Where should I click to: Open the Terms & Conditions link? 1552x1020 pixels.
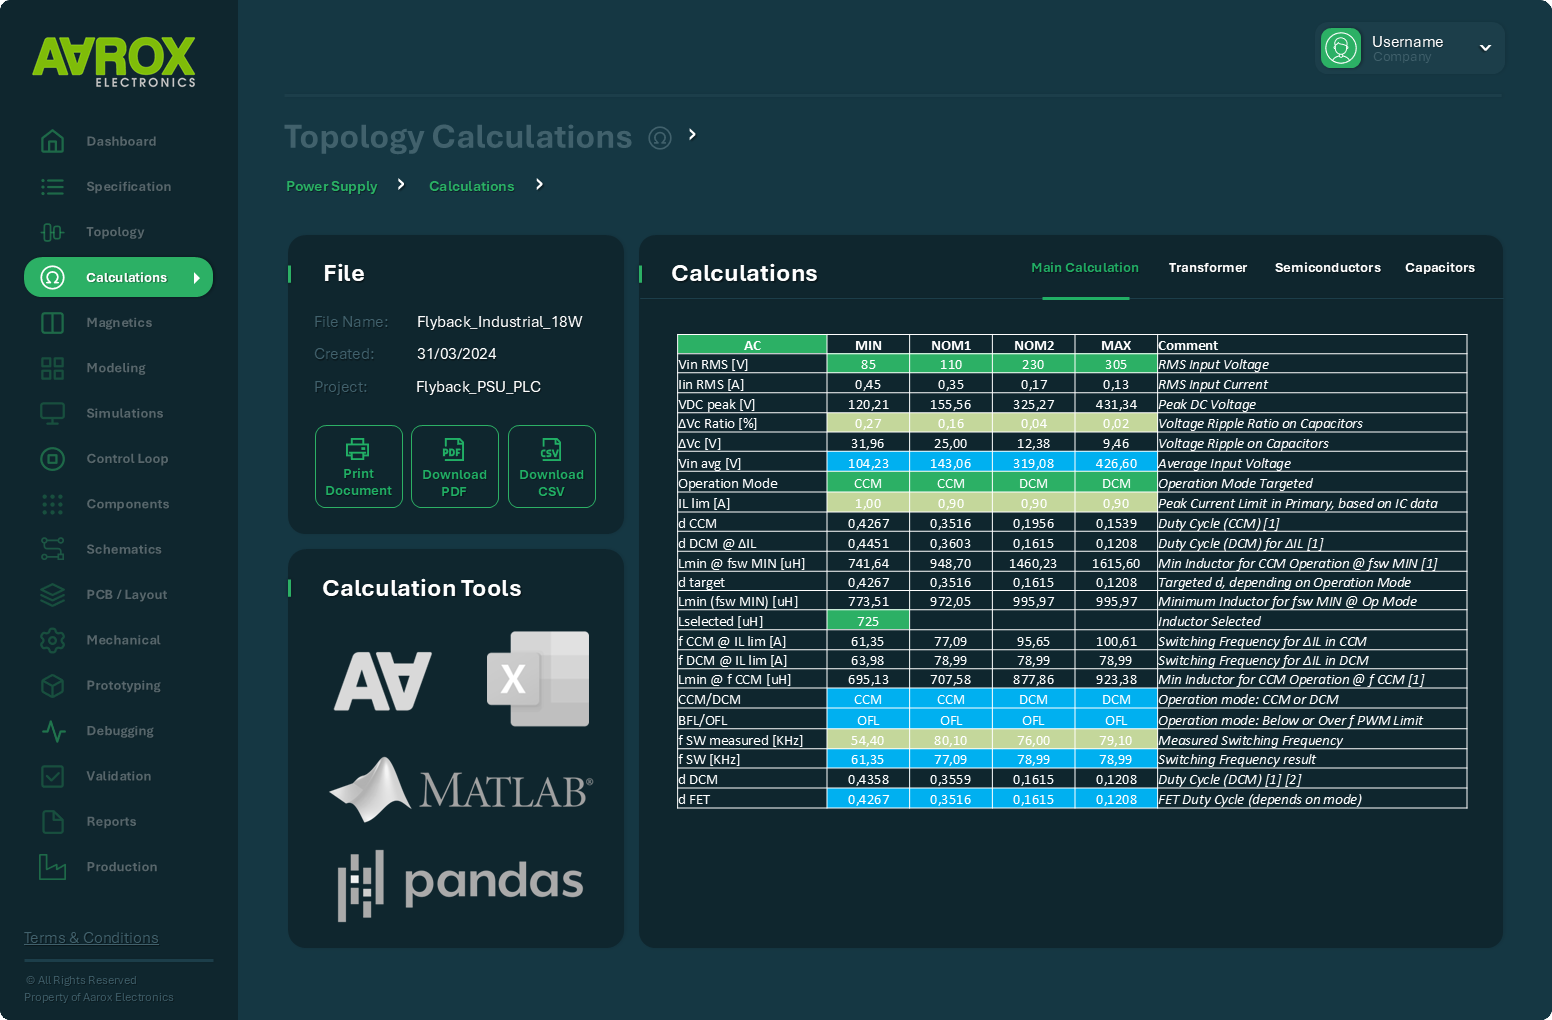click(91, 937)
